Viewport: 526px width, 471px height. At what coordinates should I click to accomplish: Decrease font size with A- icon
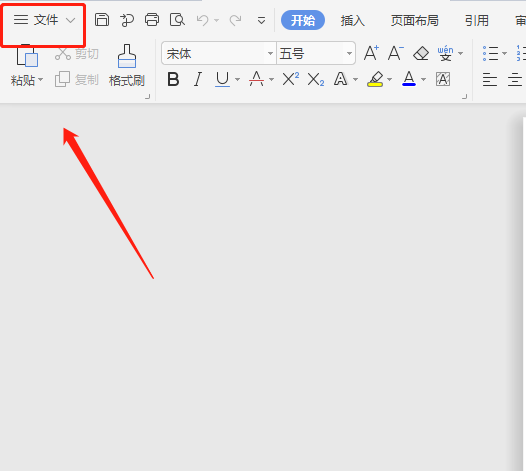tap(396, 53)
